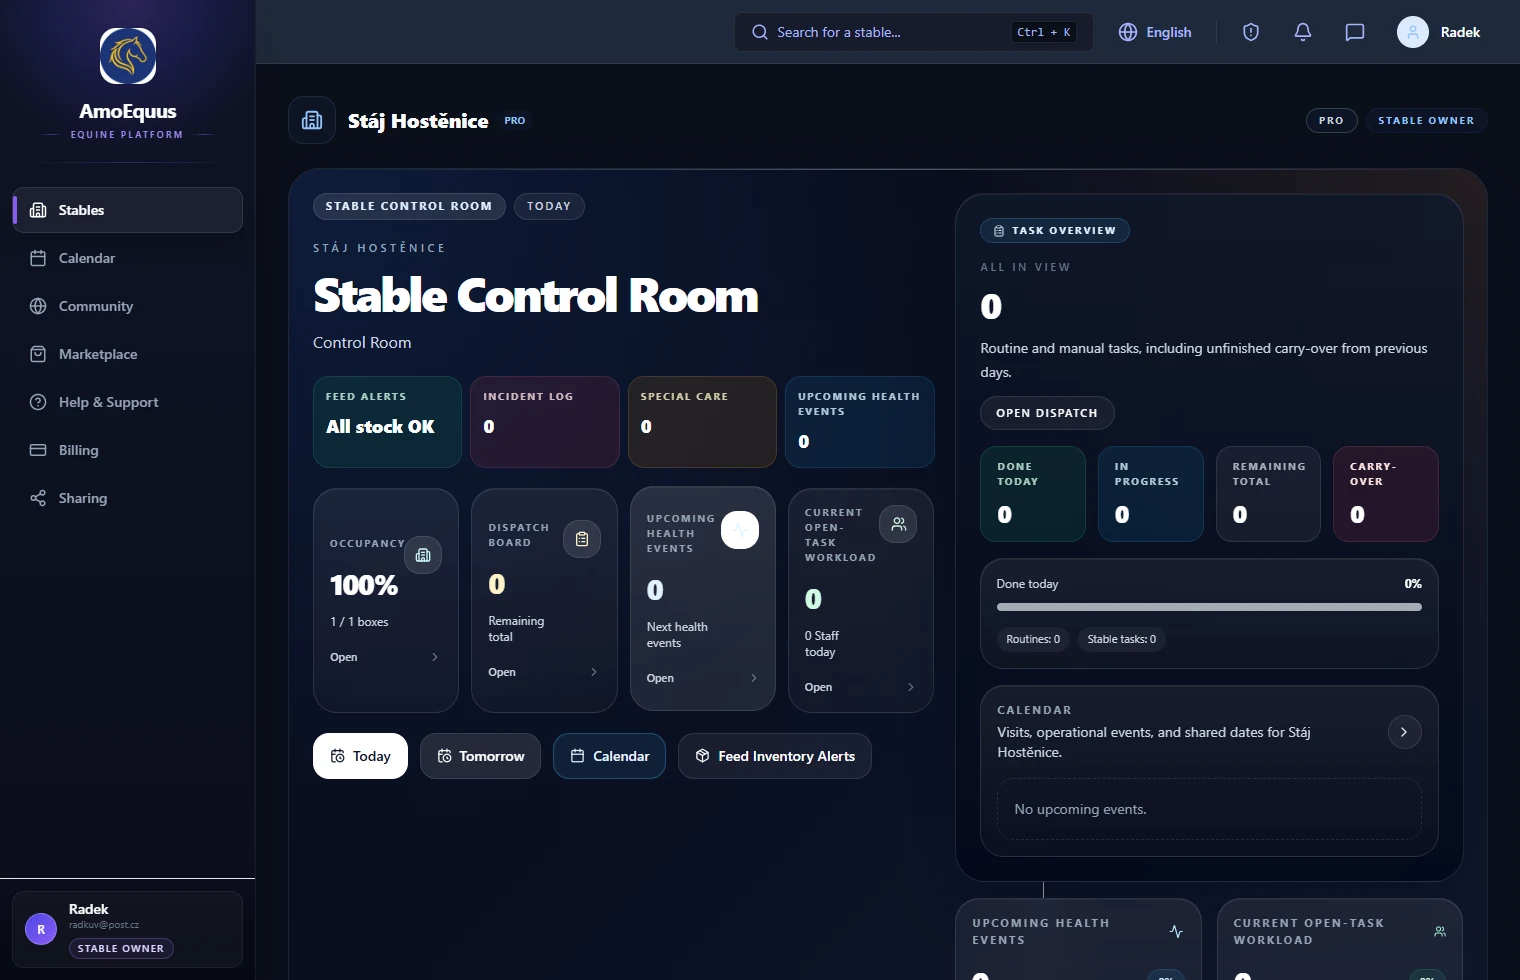The width and height of the screenshot is (1520, 980).
Task: Click the staff workload people icon
Action: tap(898, 524)
